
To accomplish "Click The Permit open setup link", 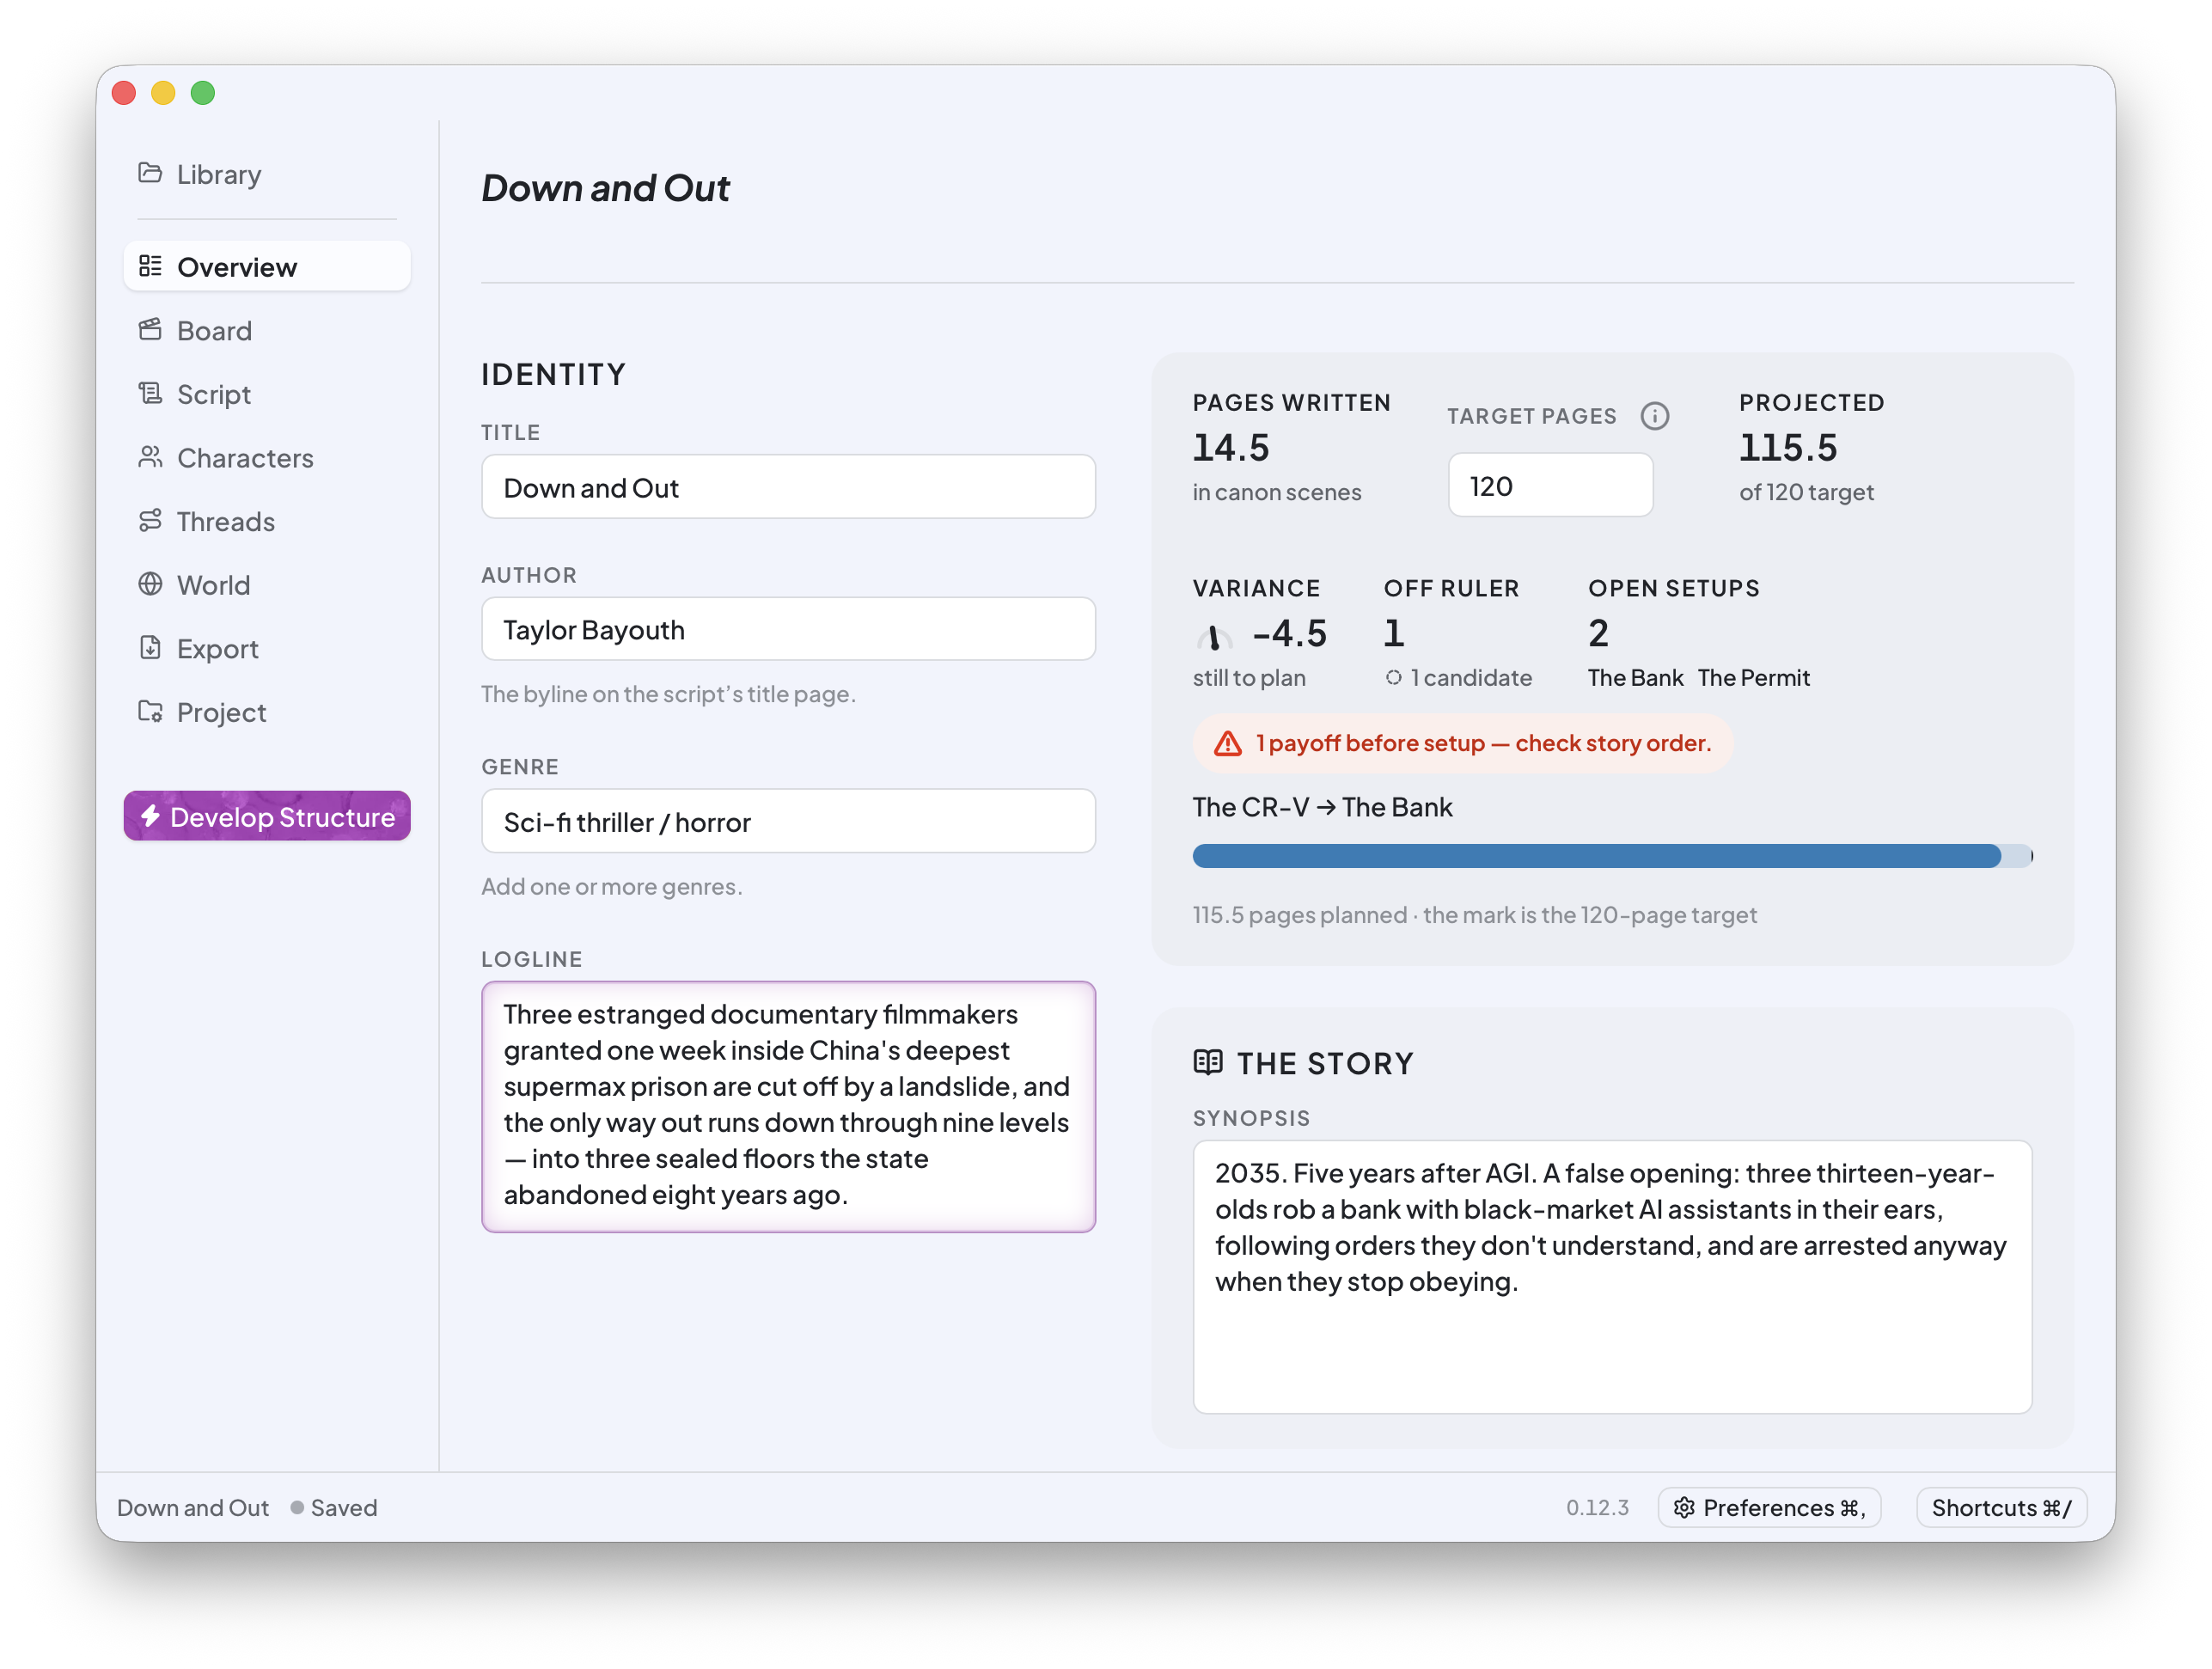I will (x=1754, y=678).
